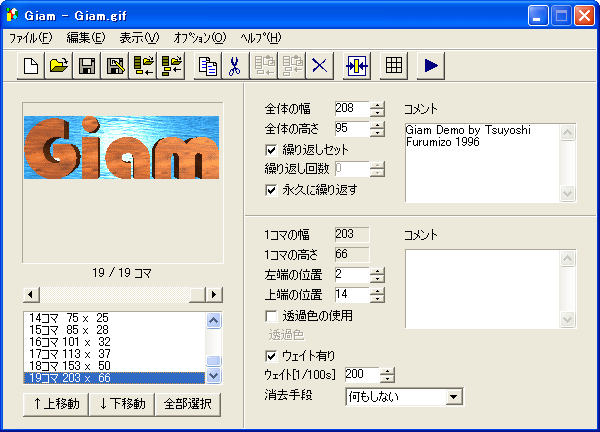Click the ↓下移動 button
Image resolution: width=600 pixels, height=432 pixels.
[x=122, y=404]
